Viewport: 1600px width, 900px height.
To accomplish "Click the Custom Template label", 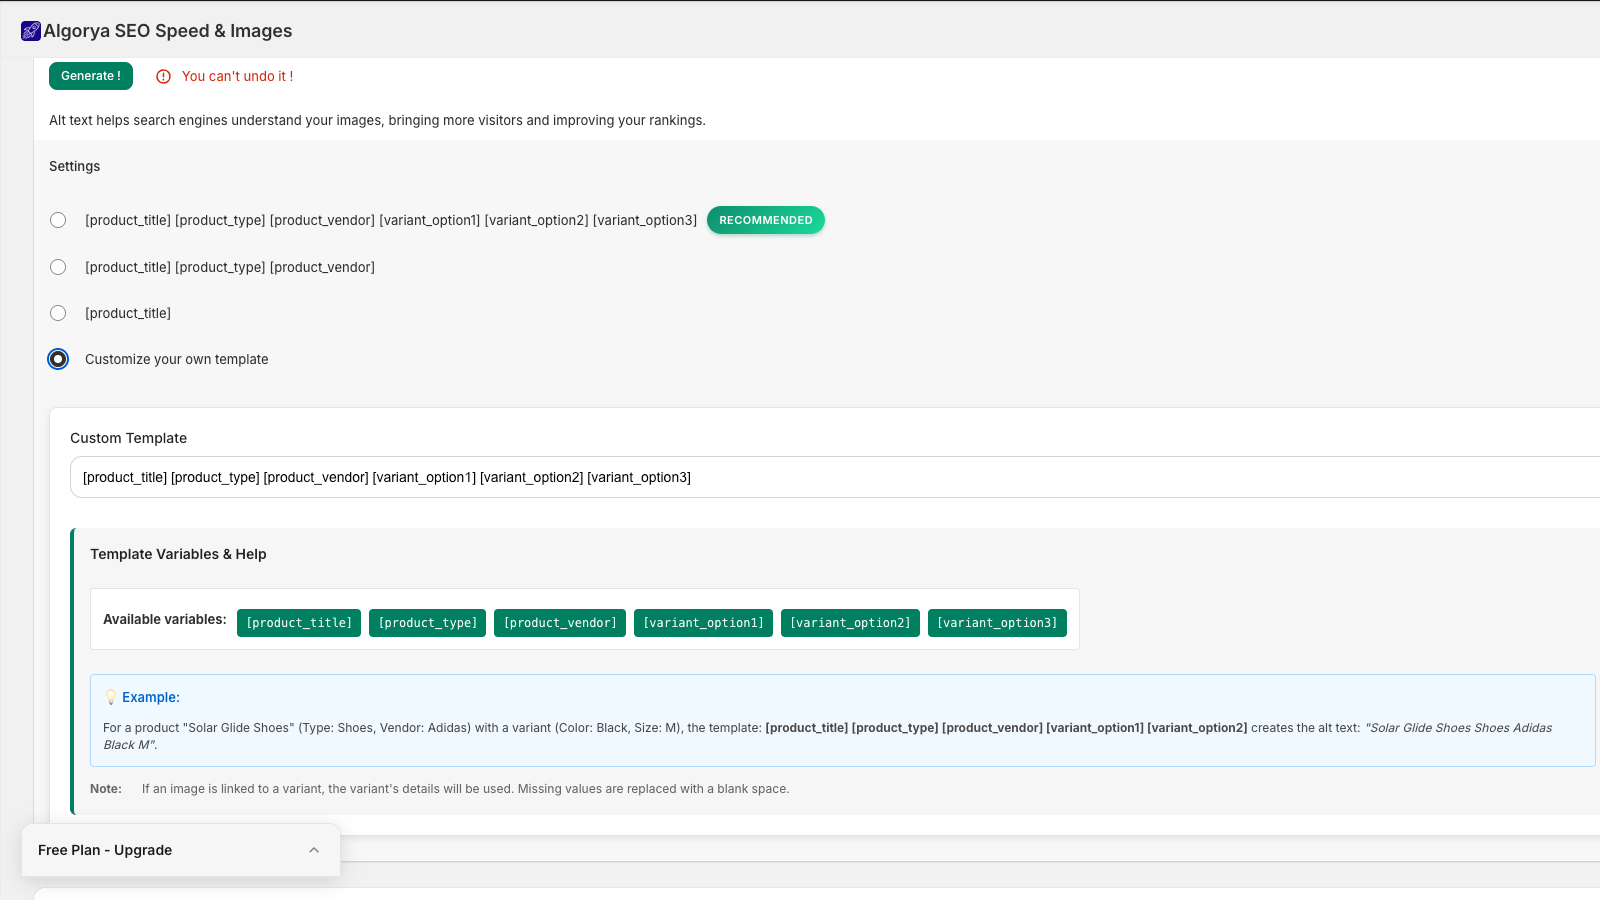I will [128, 438].
